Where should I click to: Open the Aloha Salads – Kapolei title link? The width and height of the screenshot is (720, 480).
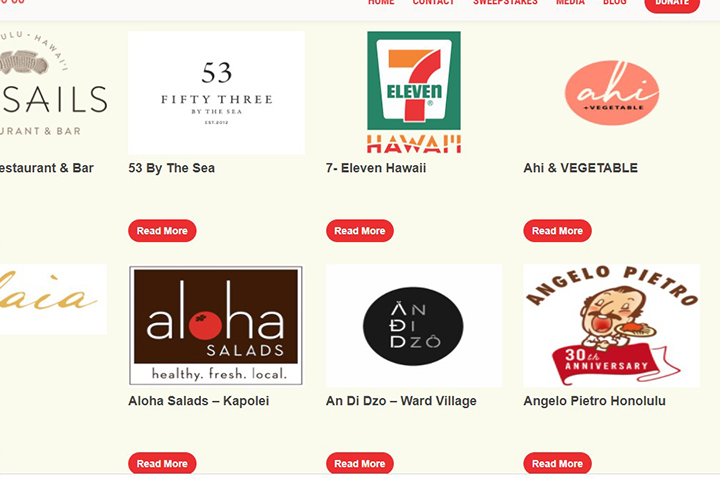pyautogui.click(x=198, y=401)
